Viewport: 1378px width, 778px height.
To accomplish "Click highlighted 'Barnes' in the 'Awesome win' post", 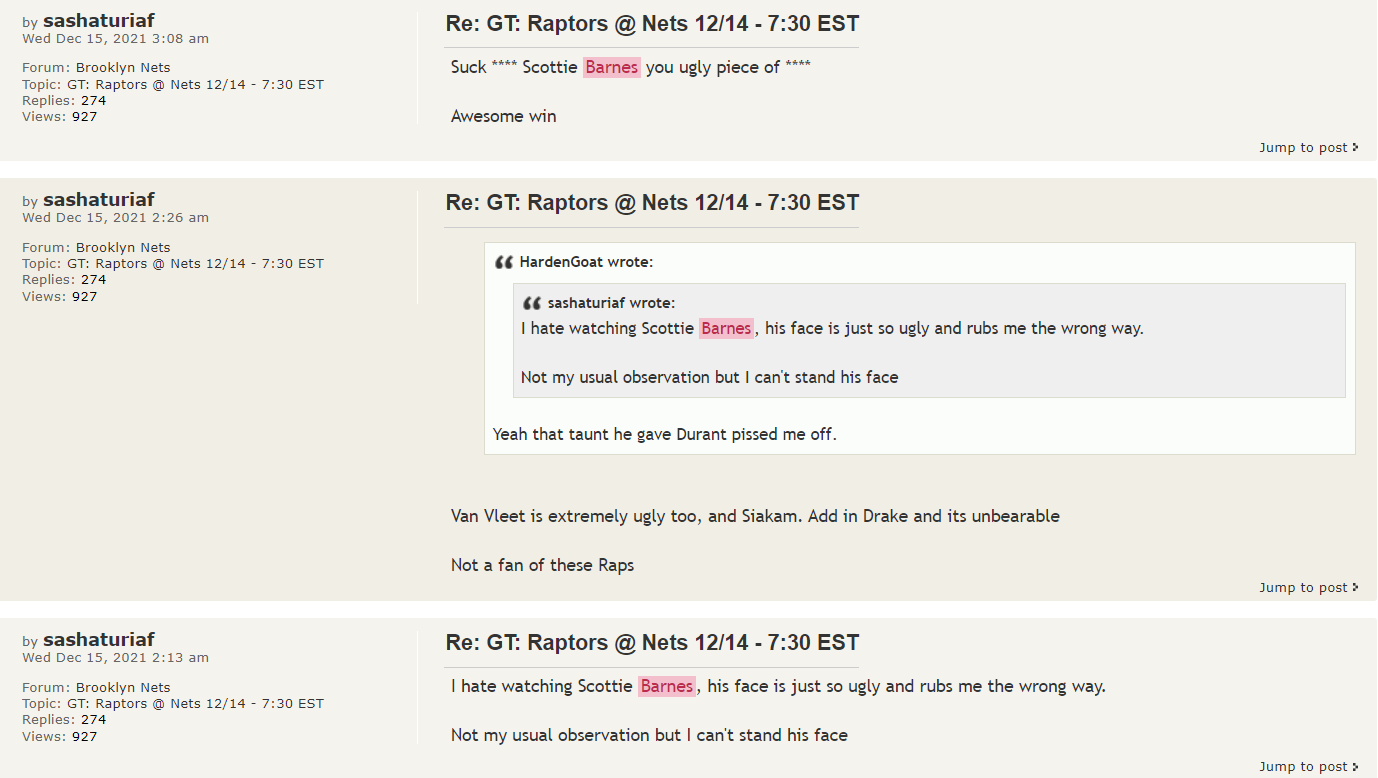I will [612, 67].
